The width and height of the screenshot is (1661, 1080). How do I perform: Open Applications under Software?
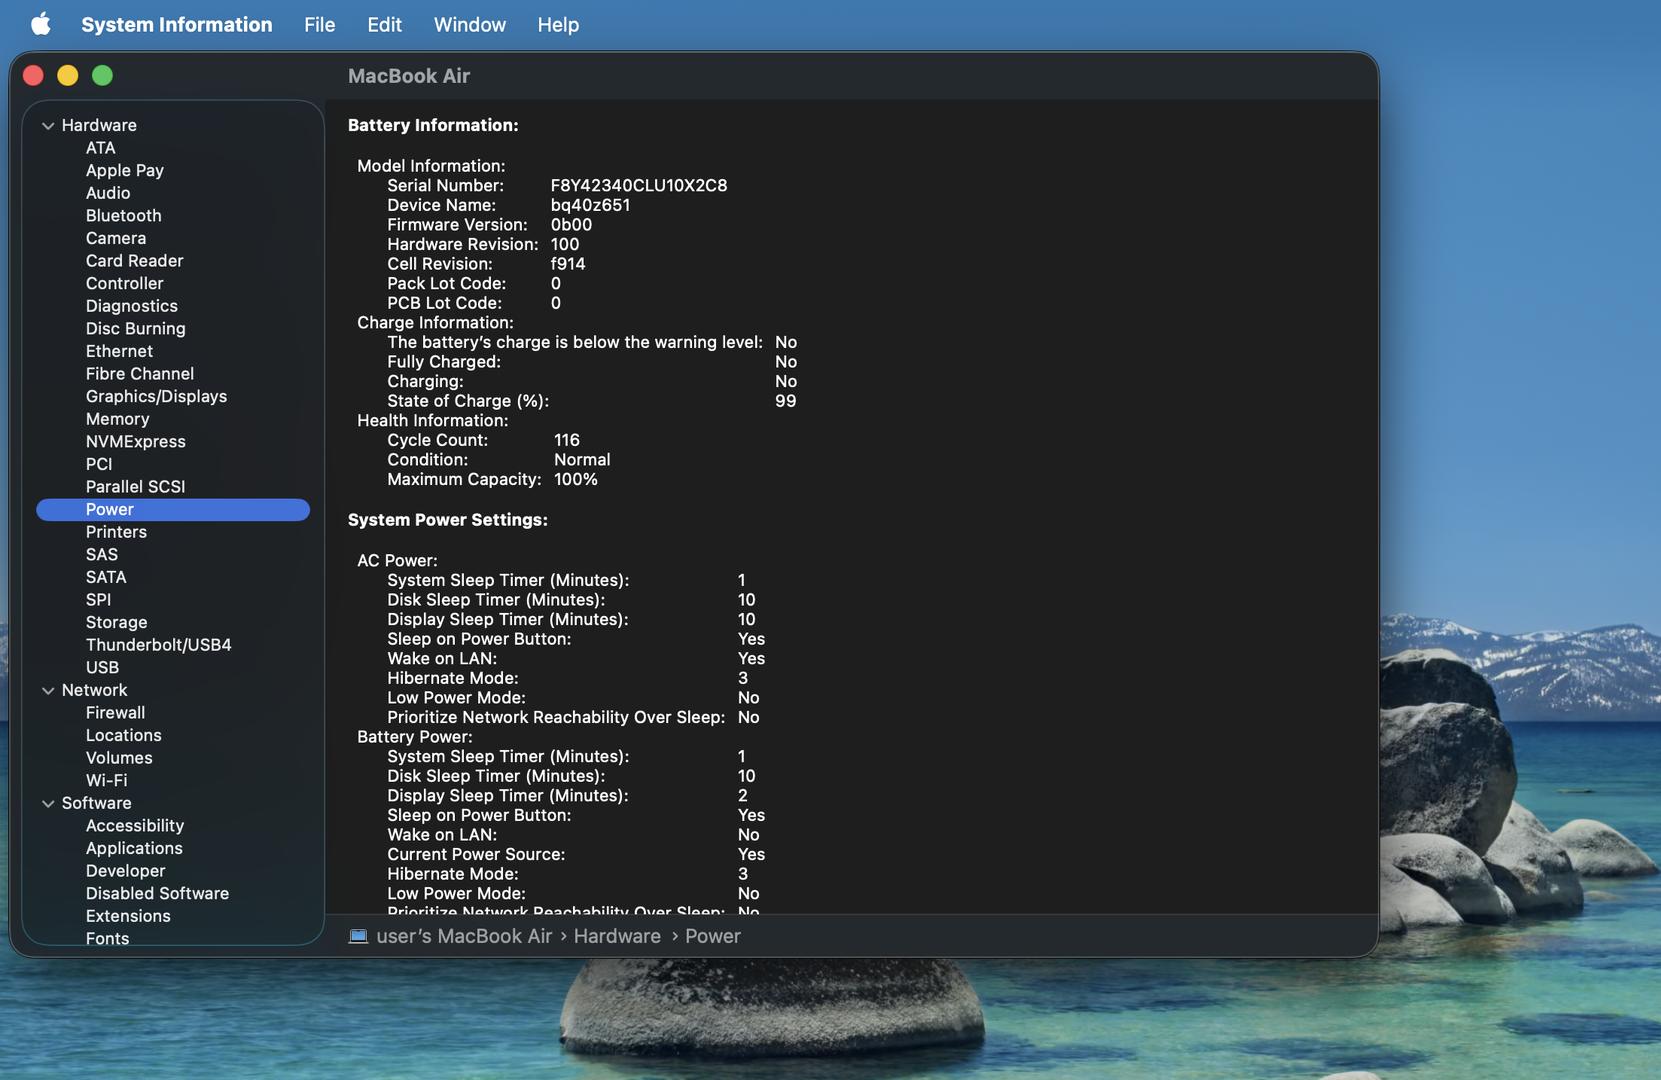point(134,848)
